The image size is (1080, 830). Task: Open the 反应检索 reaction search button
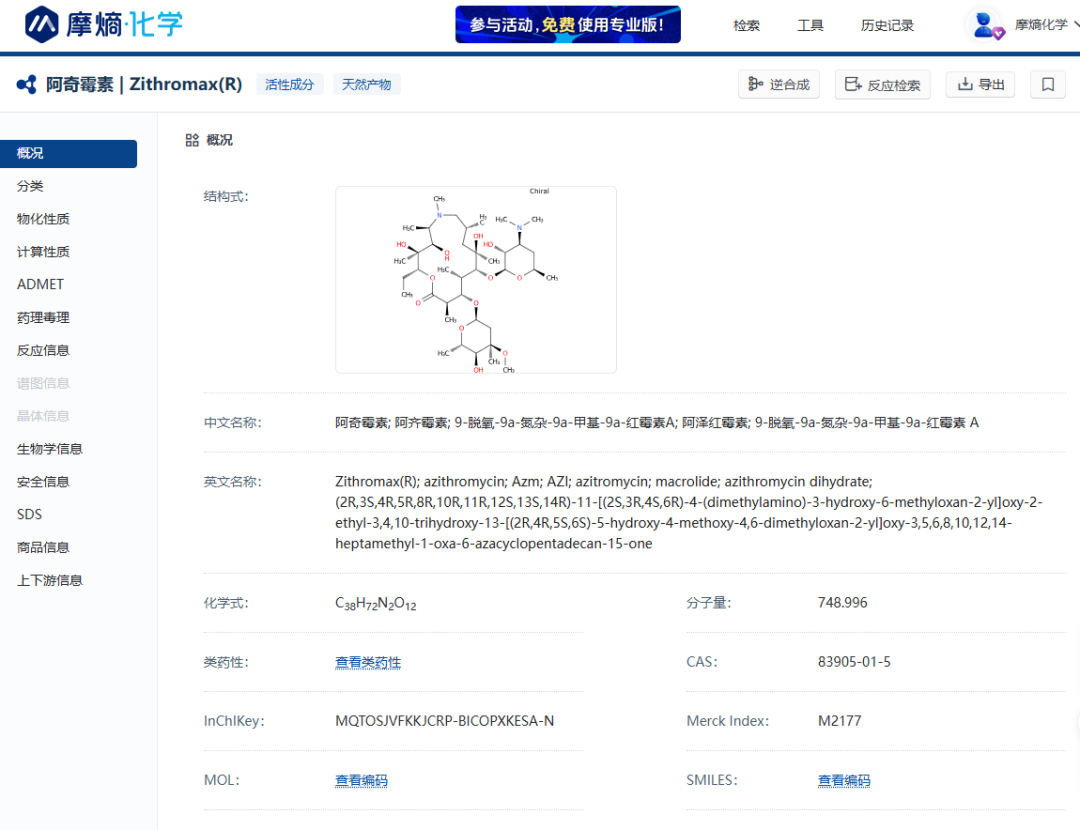pos(882,85)
